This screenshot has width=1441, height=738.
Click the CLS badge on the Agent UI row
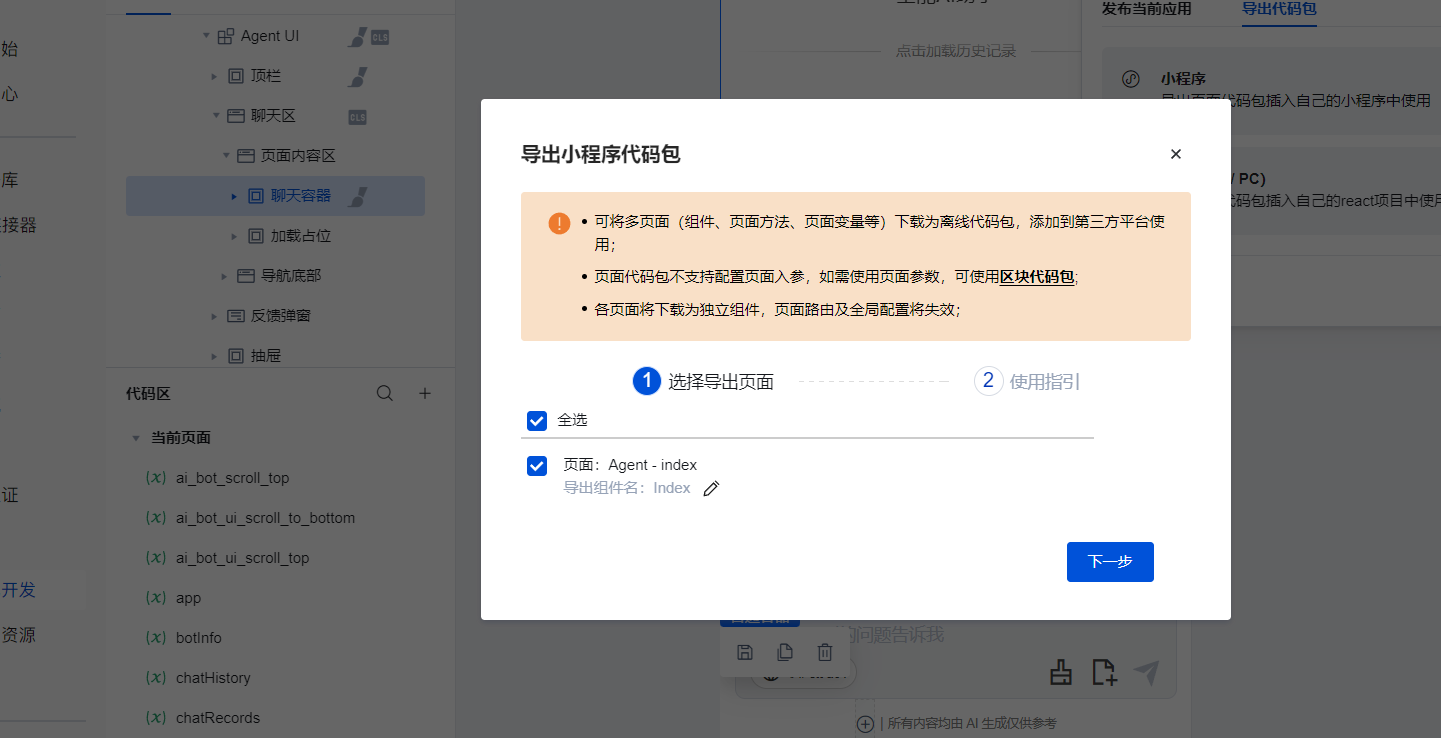pos(380,37)
